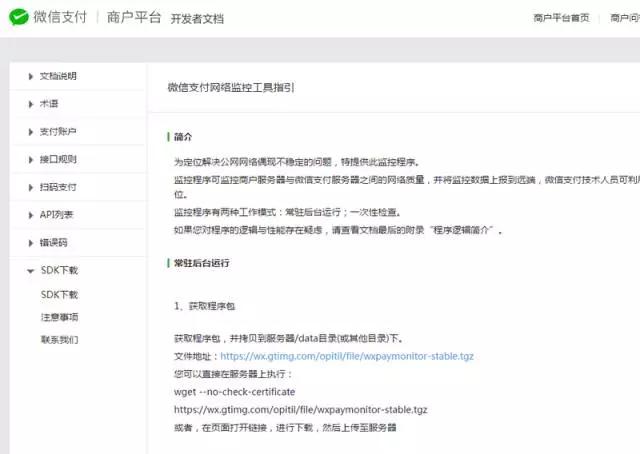Open 扫码支付 sidebar section

[x=58, y=187]
